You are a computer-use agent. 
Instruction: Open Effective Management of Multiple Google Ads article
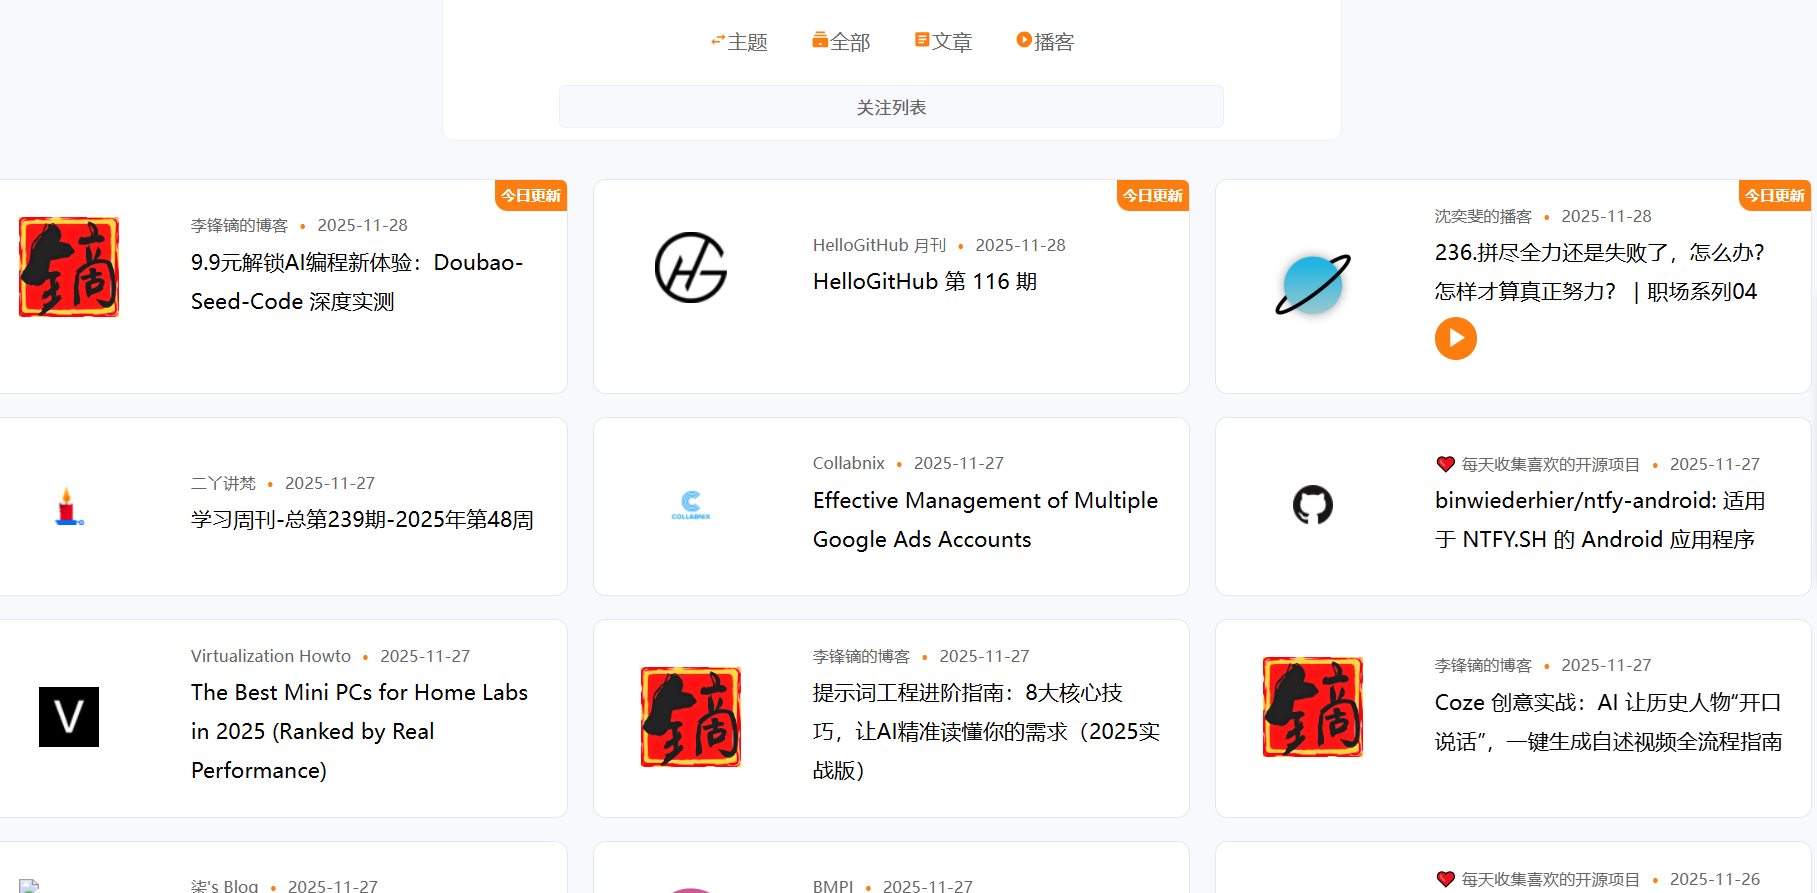click(985, 520)
